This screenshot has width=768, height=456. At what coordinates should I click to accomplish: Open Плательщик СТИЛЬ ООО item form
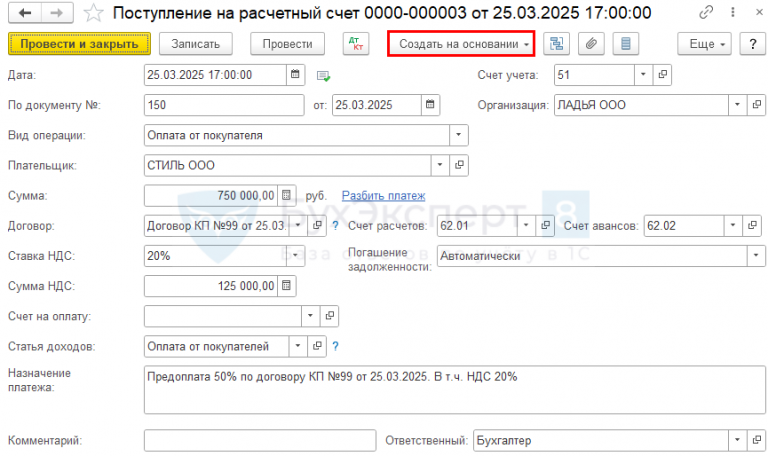pos(459,166)
